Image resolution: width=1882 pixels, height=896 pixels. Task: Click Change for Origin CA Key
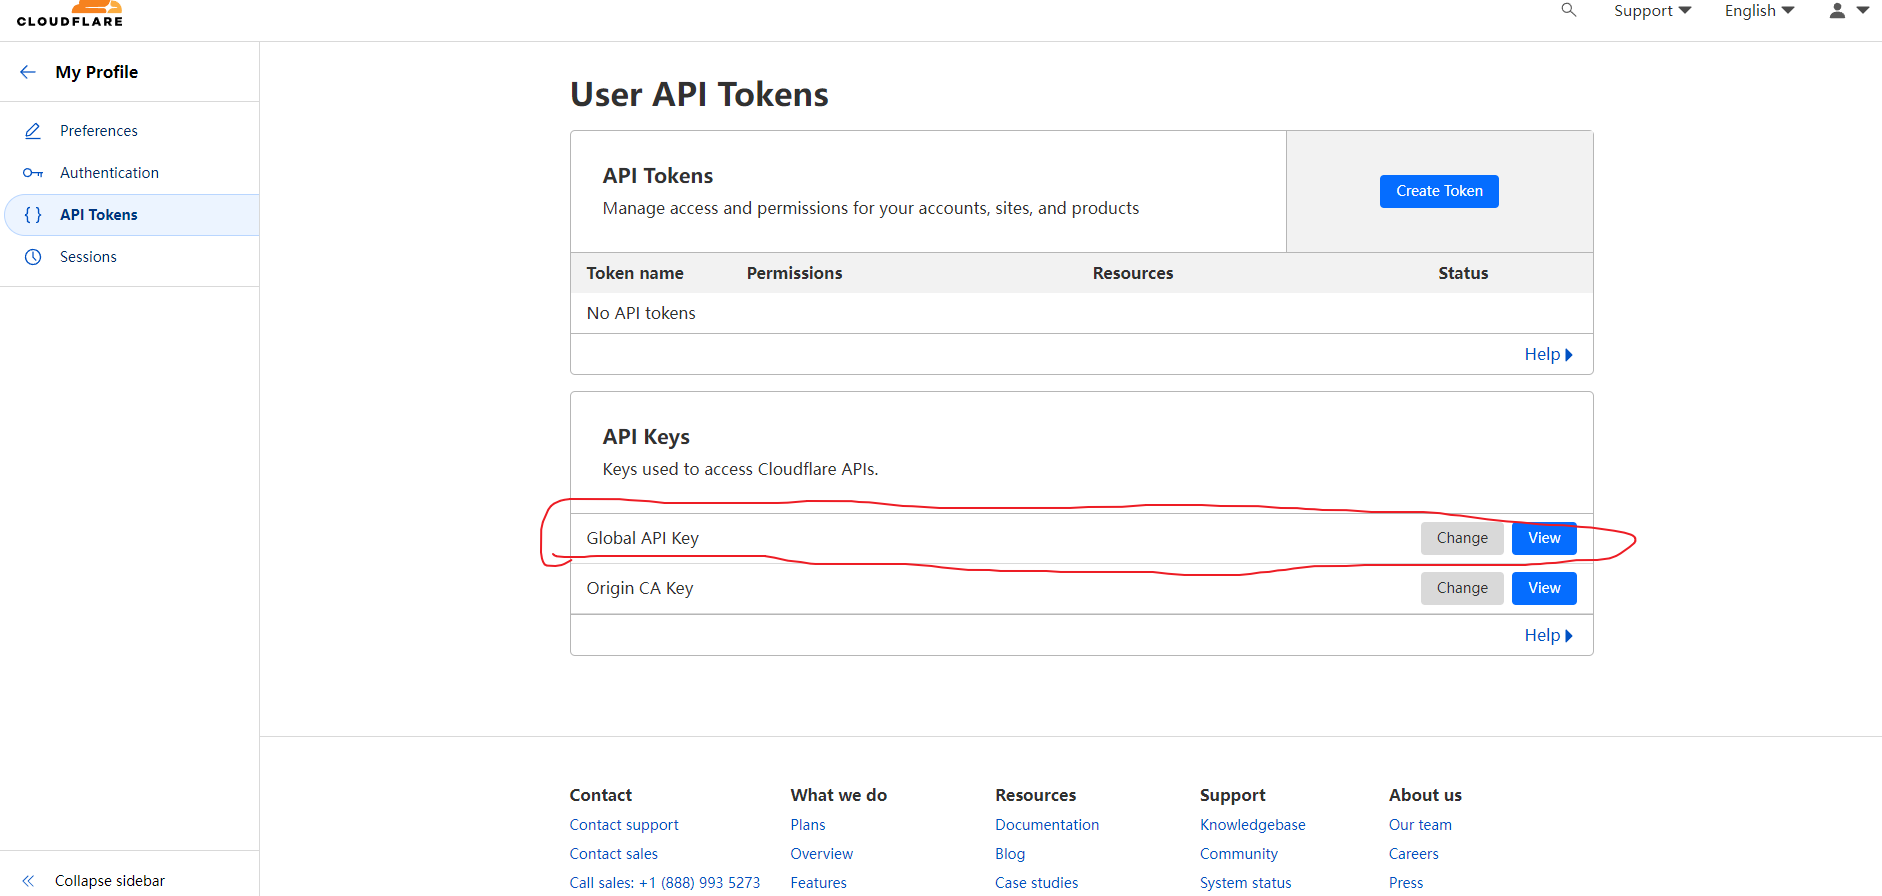pos(1462,588)
